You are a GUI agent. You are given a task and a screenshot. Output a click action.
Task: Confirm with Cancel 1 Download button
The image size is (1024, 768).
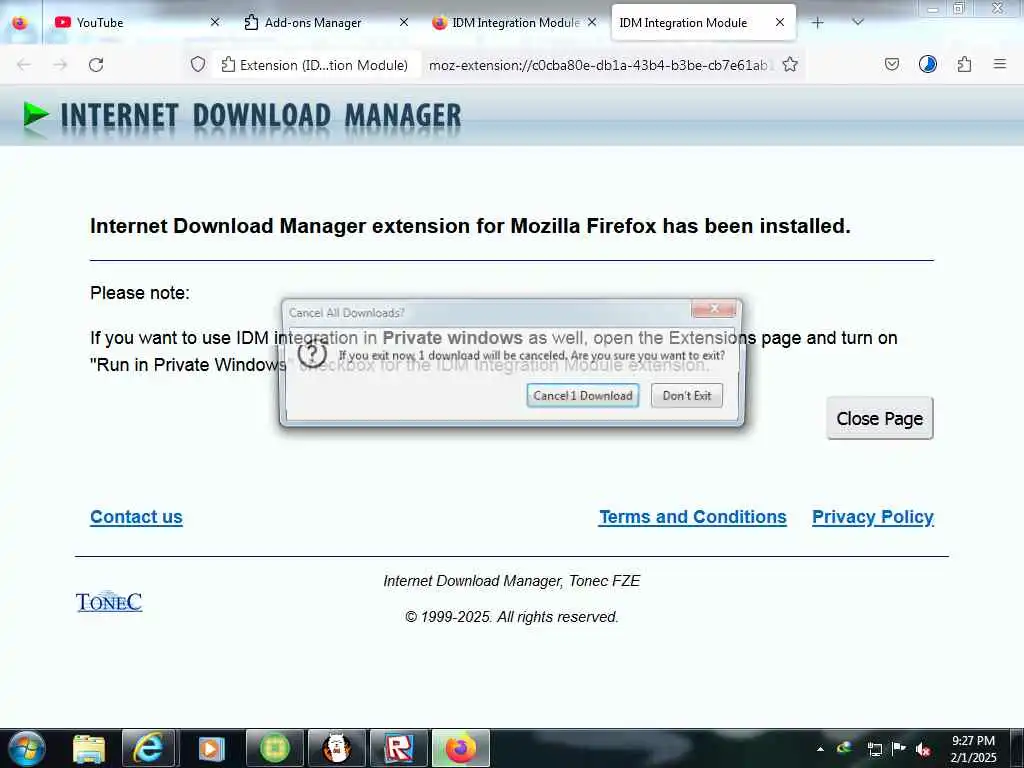[583, 395]
